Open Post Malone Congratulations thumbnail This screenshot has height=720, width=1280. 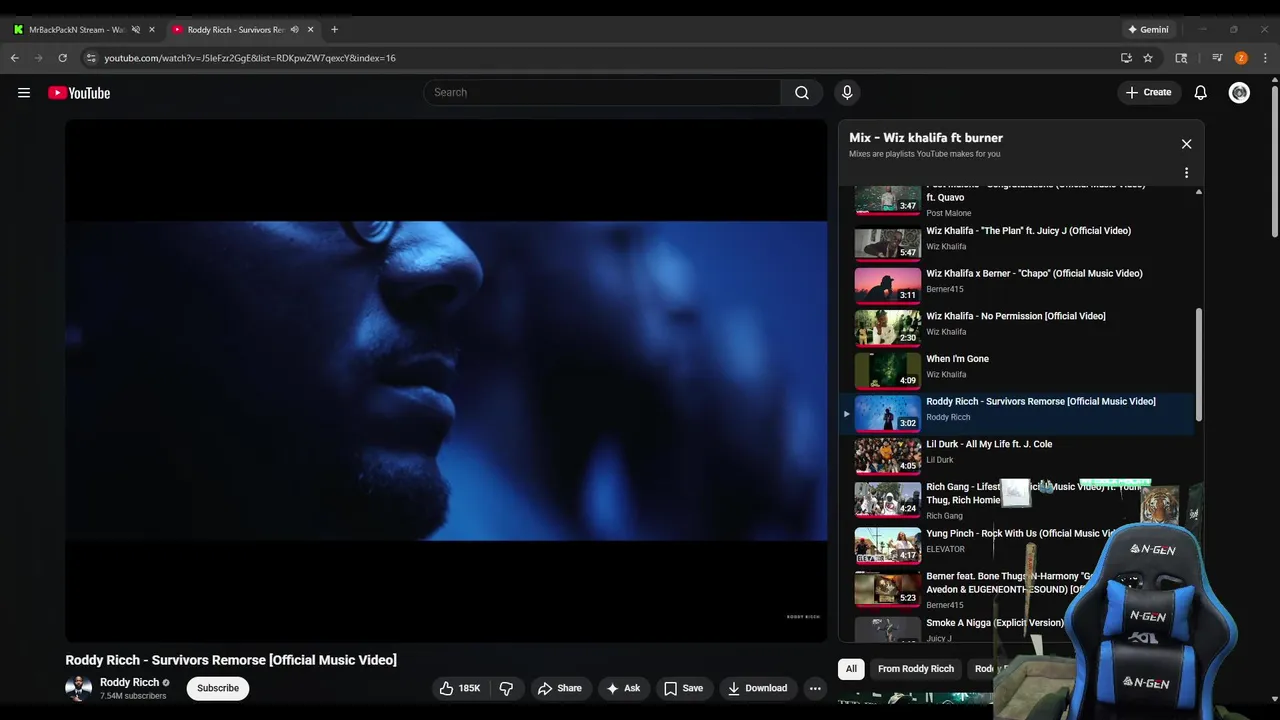[x=887, y=200]
